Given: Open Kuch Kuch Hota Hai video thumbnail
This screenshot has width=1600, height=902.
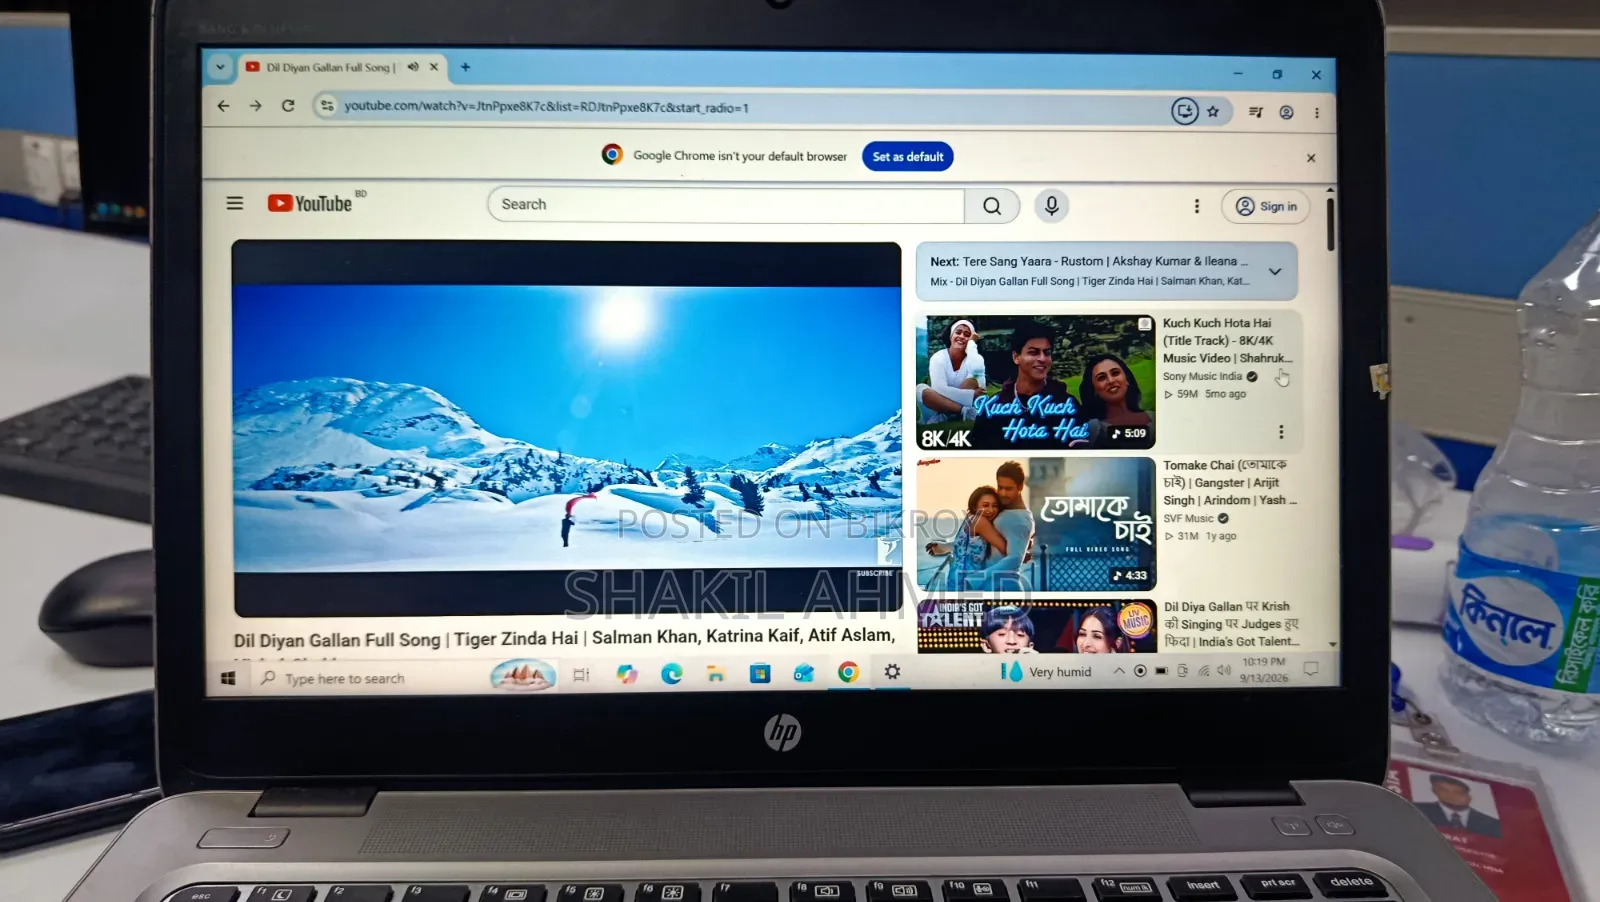Looking at the screenshot, I should coord(1036,382).
